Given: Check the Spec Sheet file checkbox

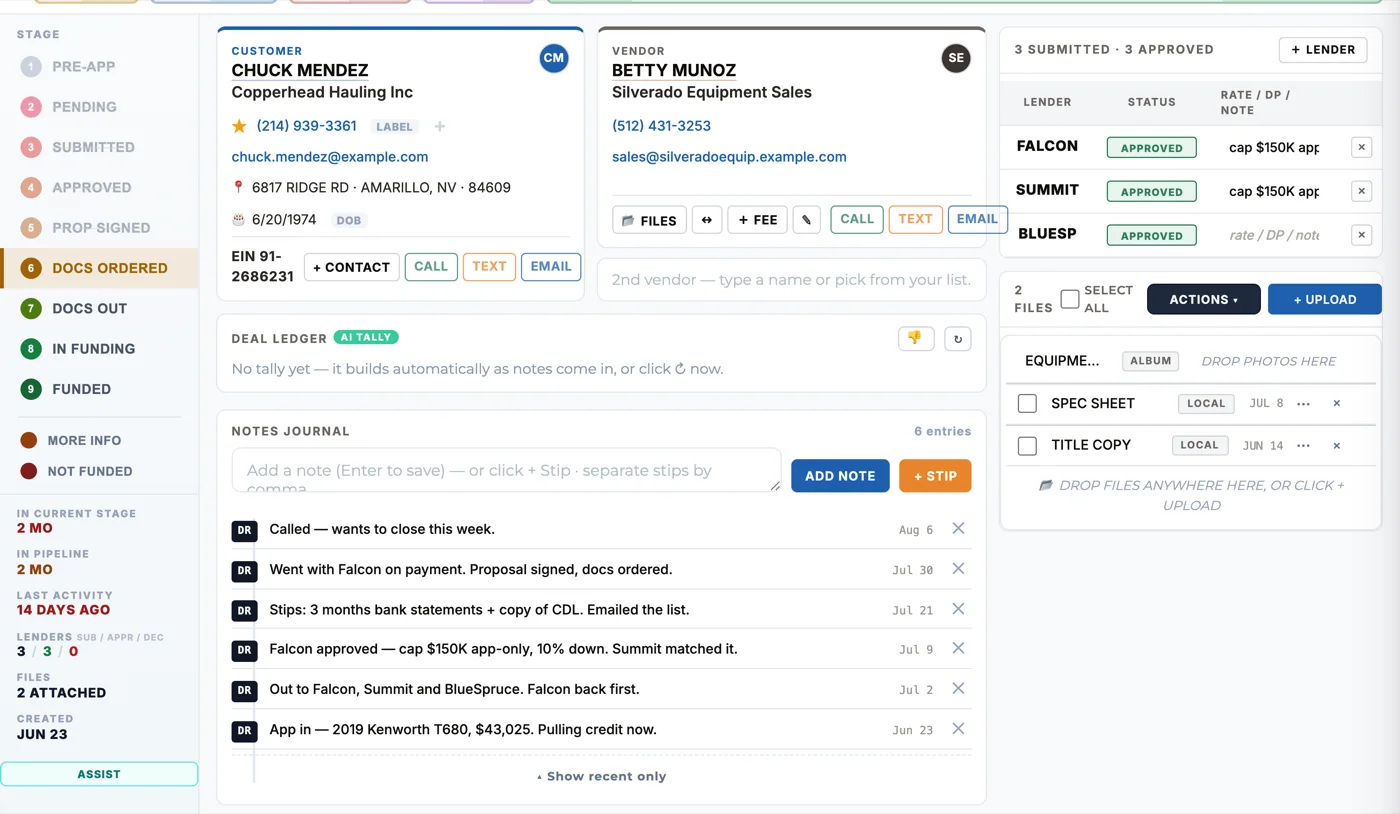Looking at the screenshot, I should [1027, 404].
